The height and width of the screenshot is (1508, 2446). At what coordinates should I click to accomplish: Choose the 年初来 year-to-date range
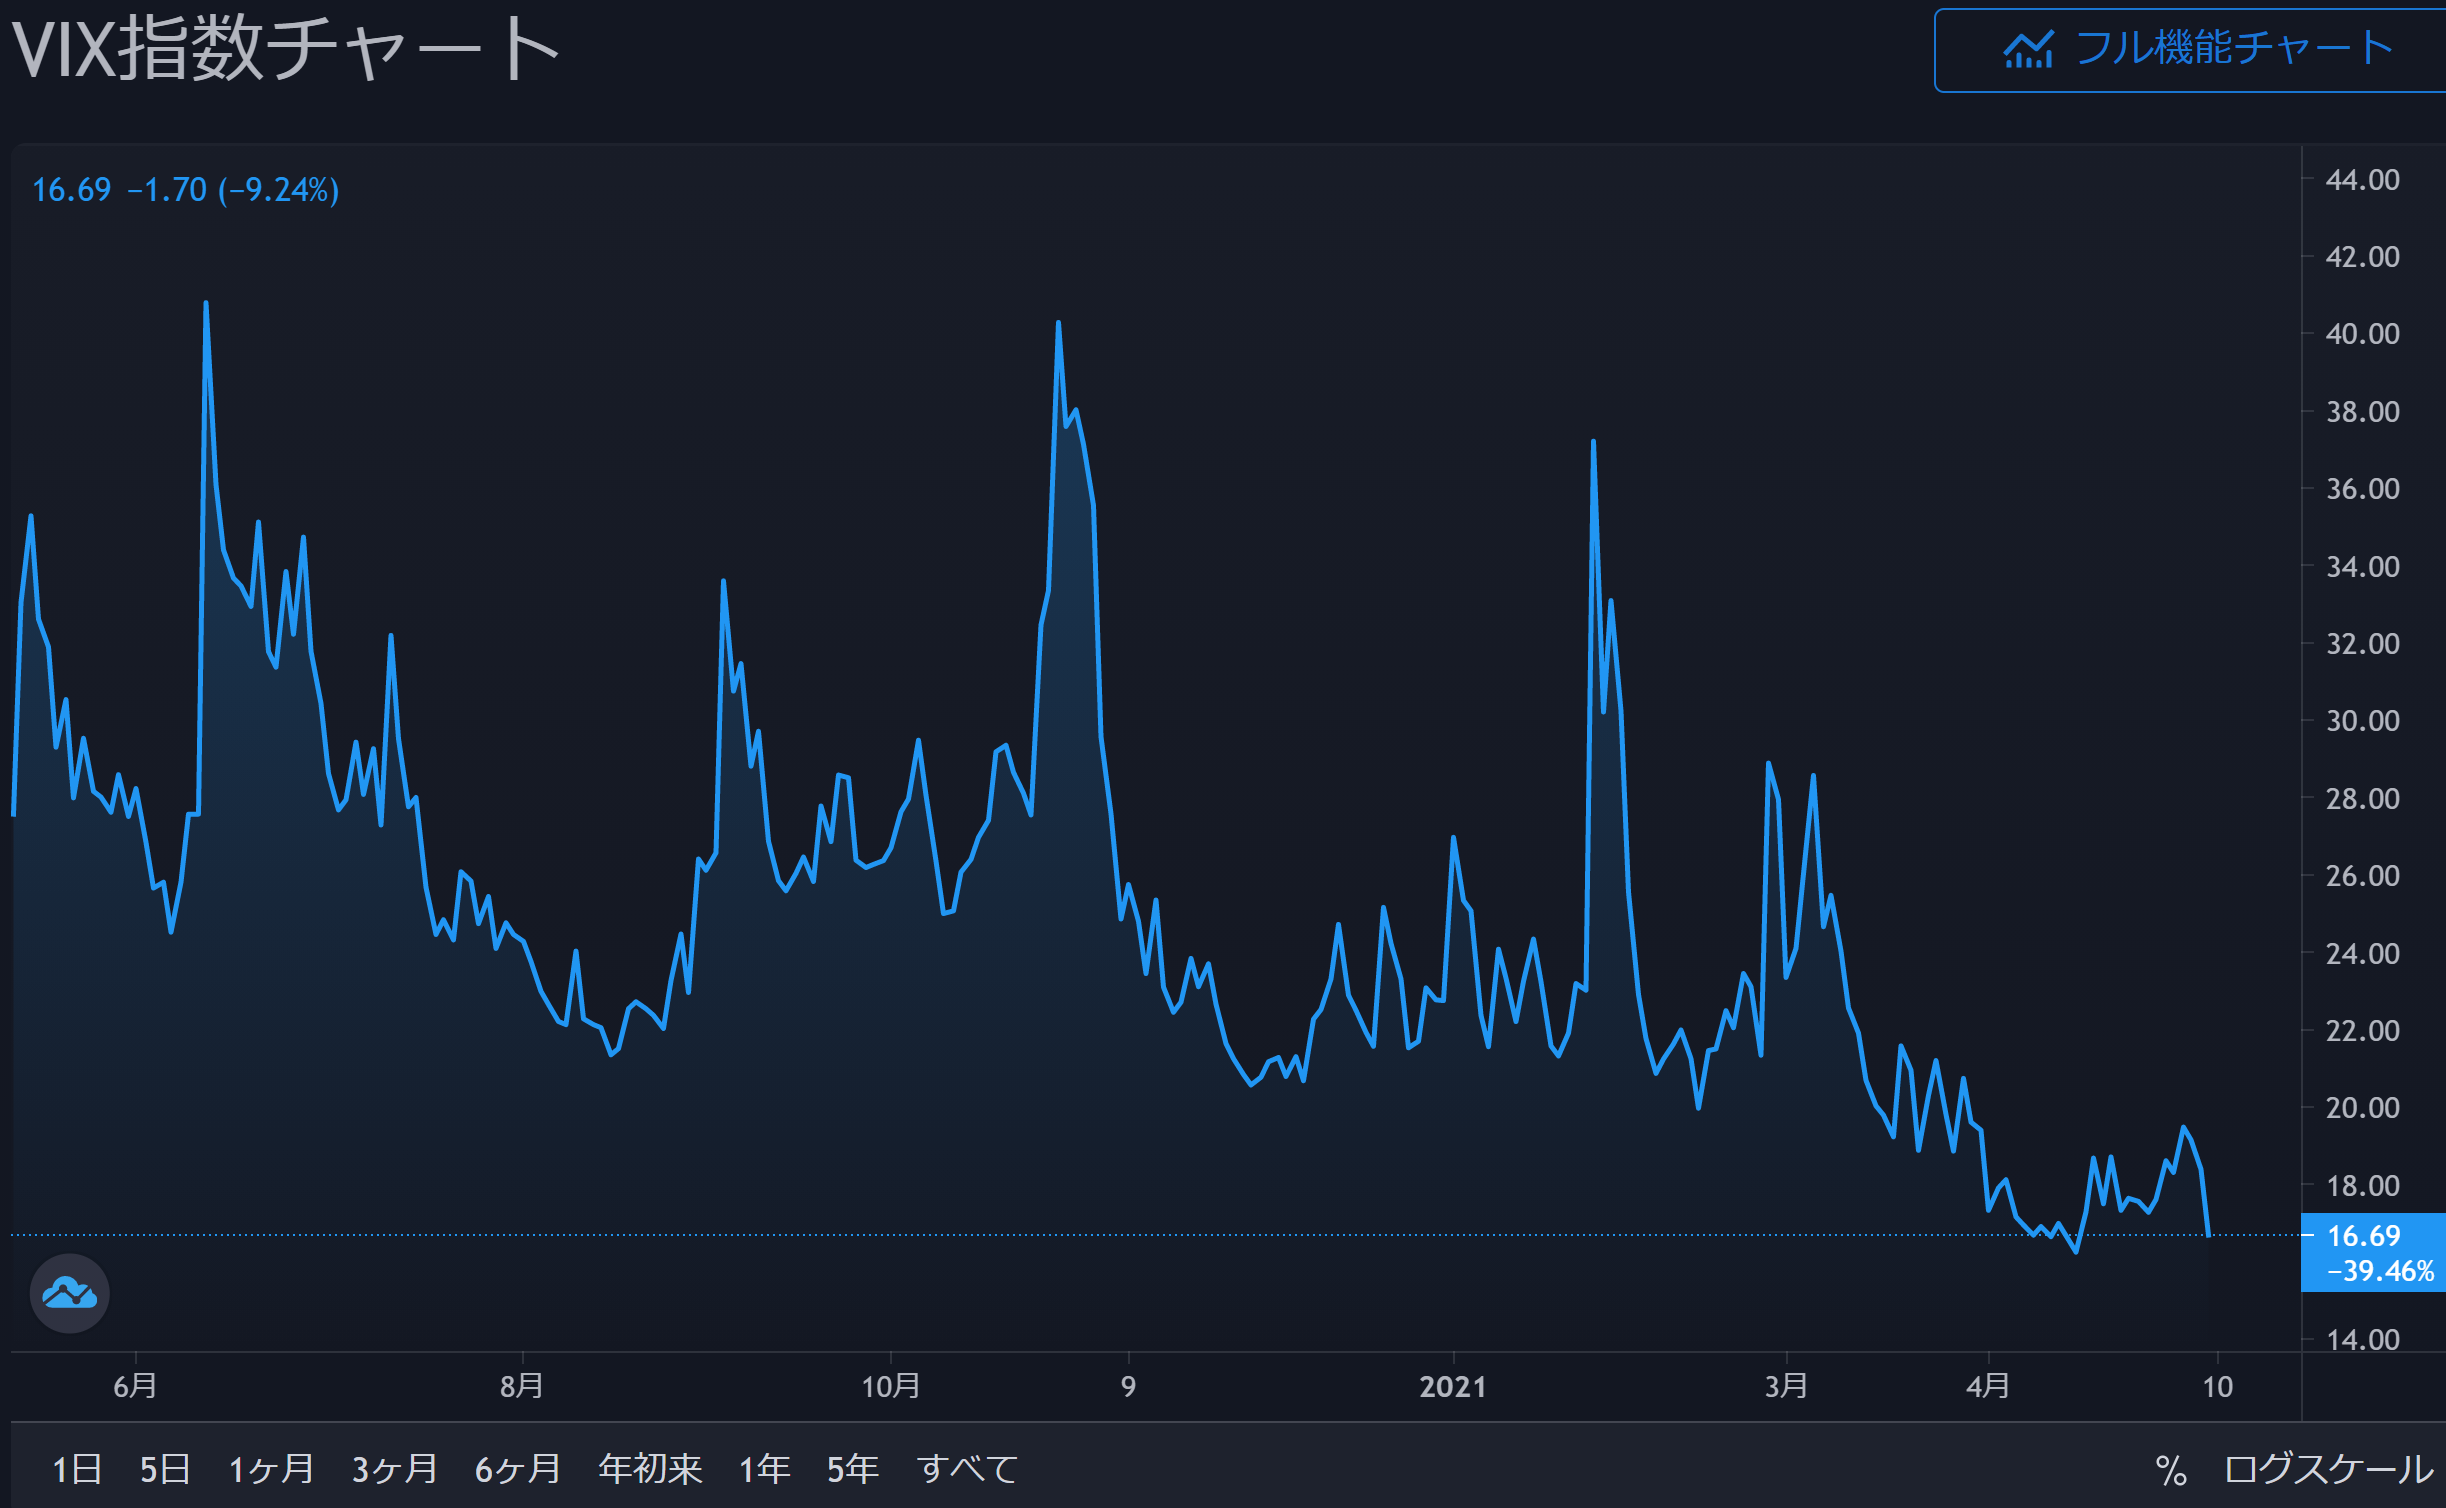tap(650, 1469)
